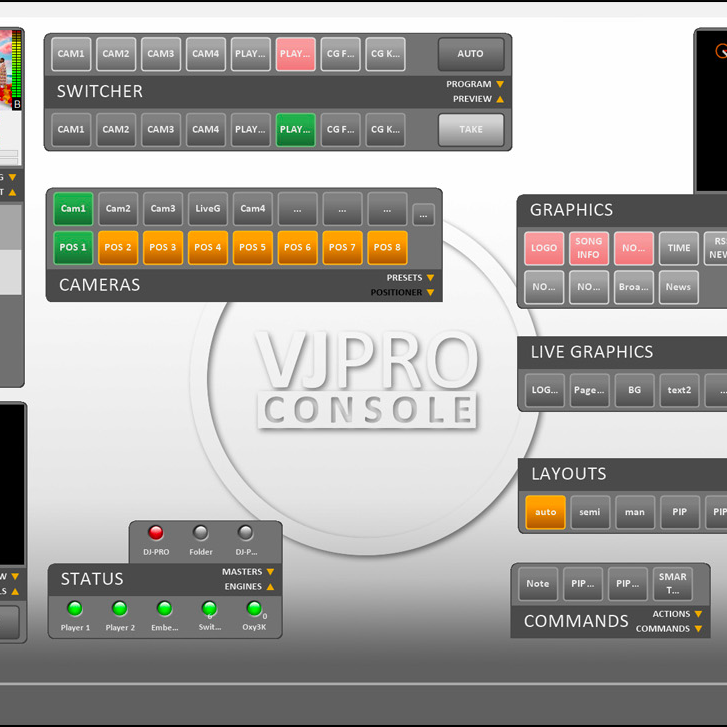
Task: Toggle the LOGO graphic
Action: (544, 249)
